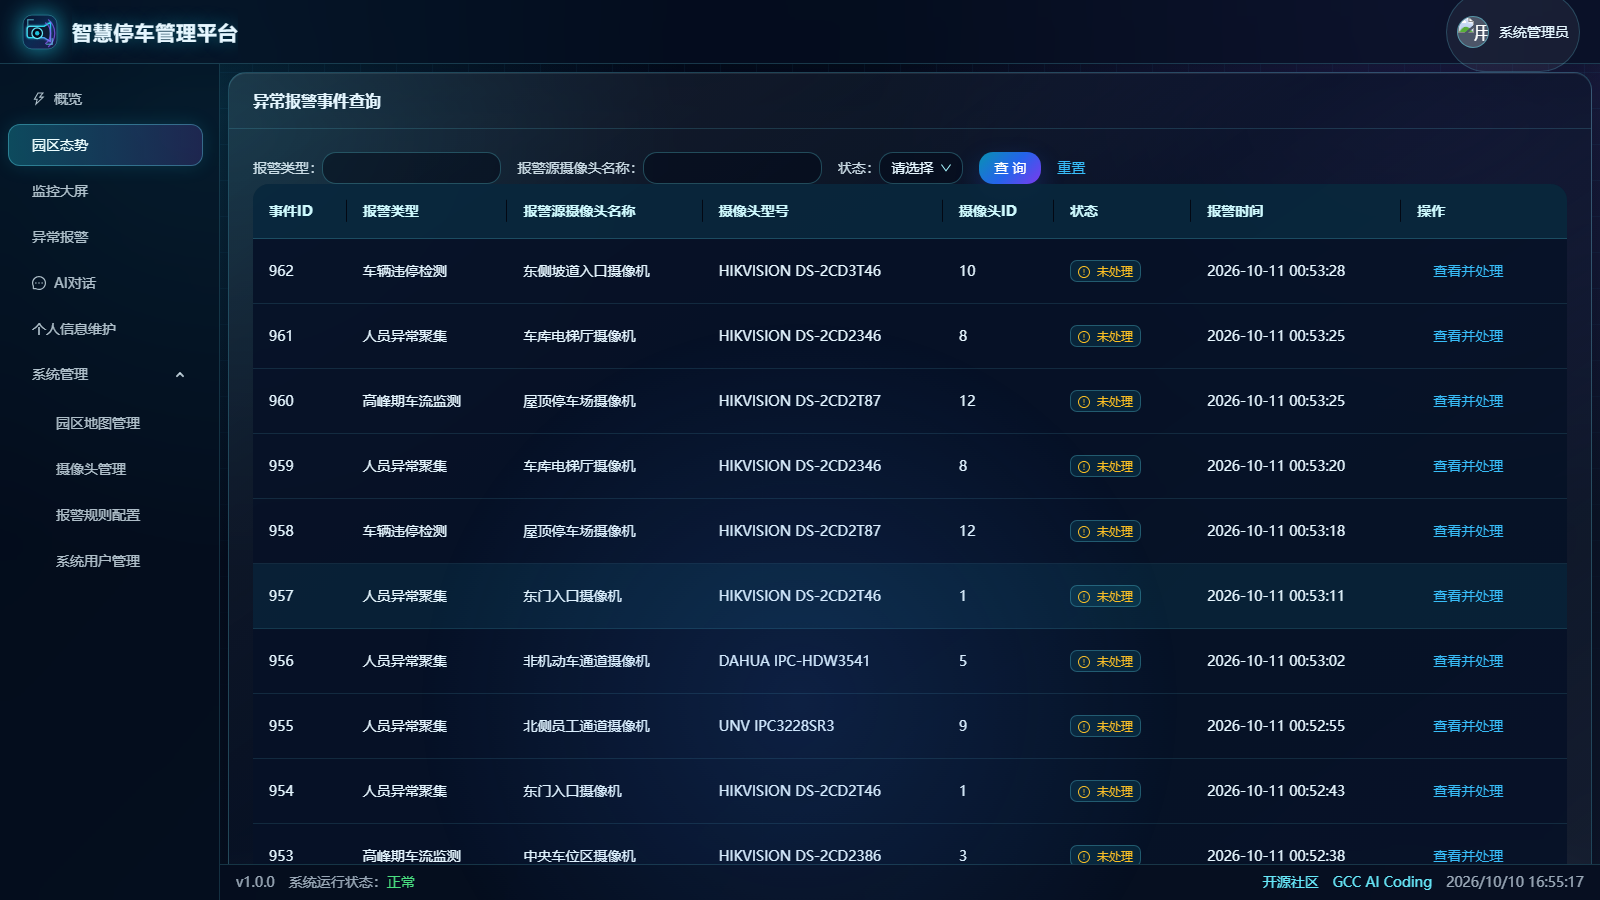
Task: View and handle event 956
Action: tap(1468, 661)
